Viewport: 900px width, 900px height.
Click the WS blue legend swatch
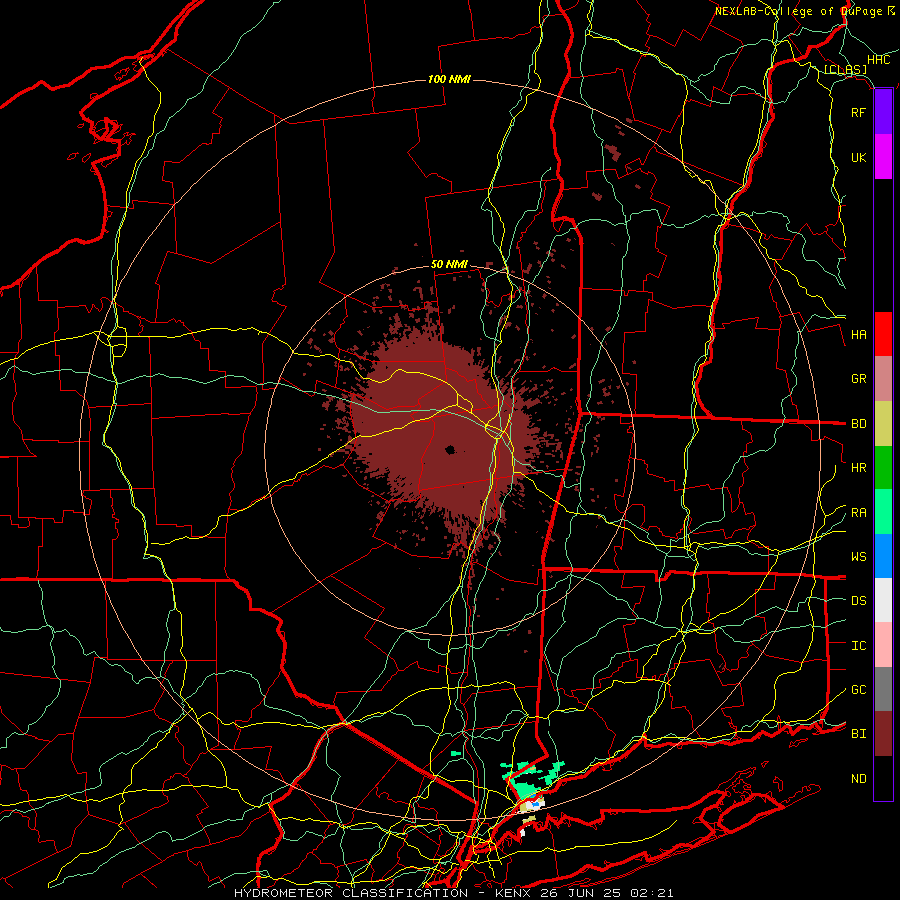[883, 556]
